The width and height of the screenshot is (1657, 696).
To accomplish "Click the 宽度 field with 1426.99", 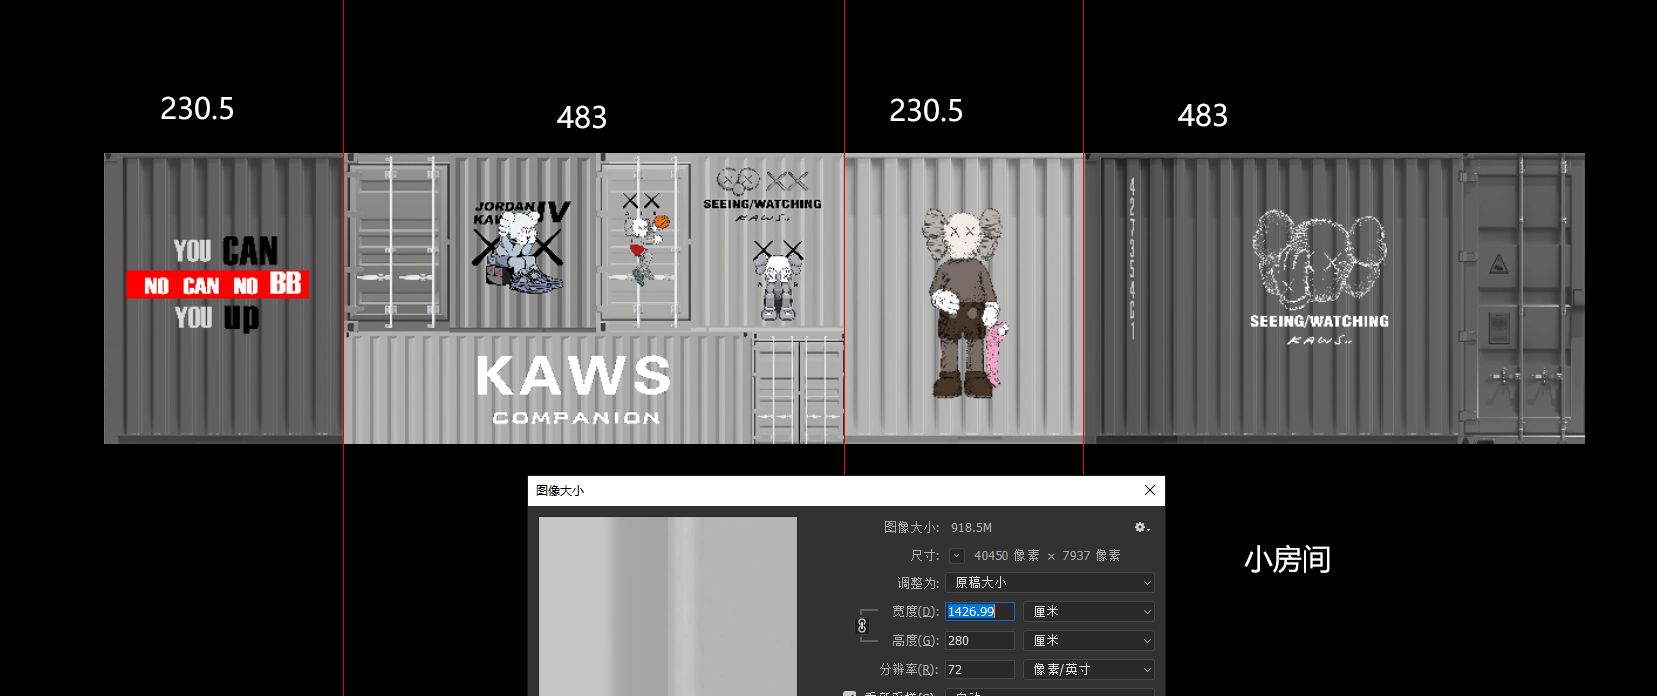I will coord(980,611).
